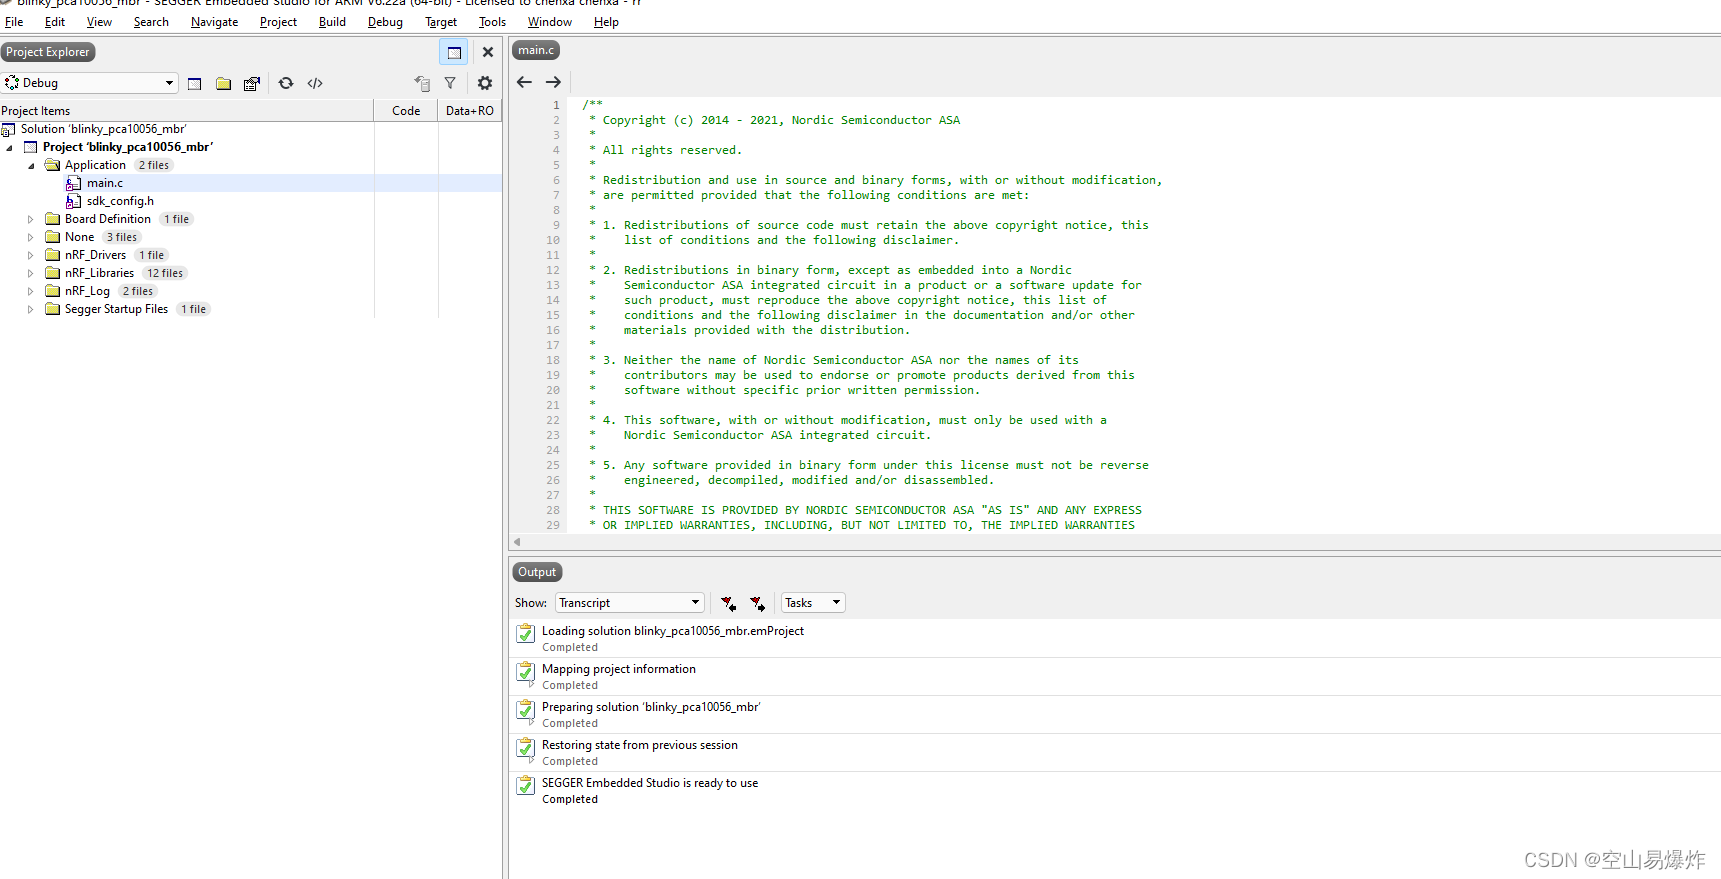1721x879 pixels.
Task: Open the Navigate menu
Action: pyautogui.click(x=214, y=22)
